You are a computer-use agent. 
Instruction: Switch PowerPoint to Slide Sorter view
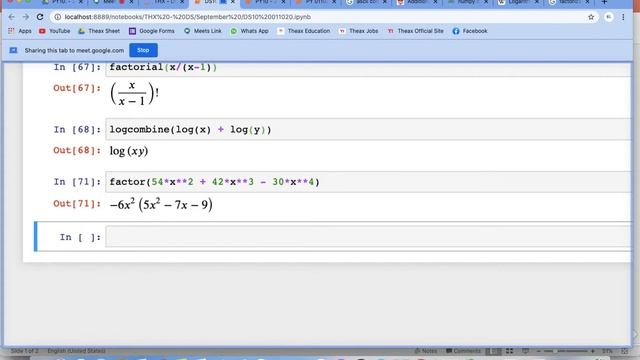(x=509, y=351)
